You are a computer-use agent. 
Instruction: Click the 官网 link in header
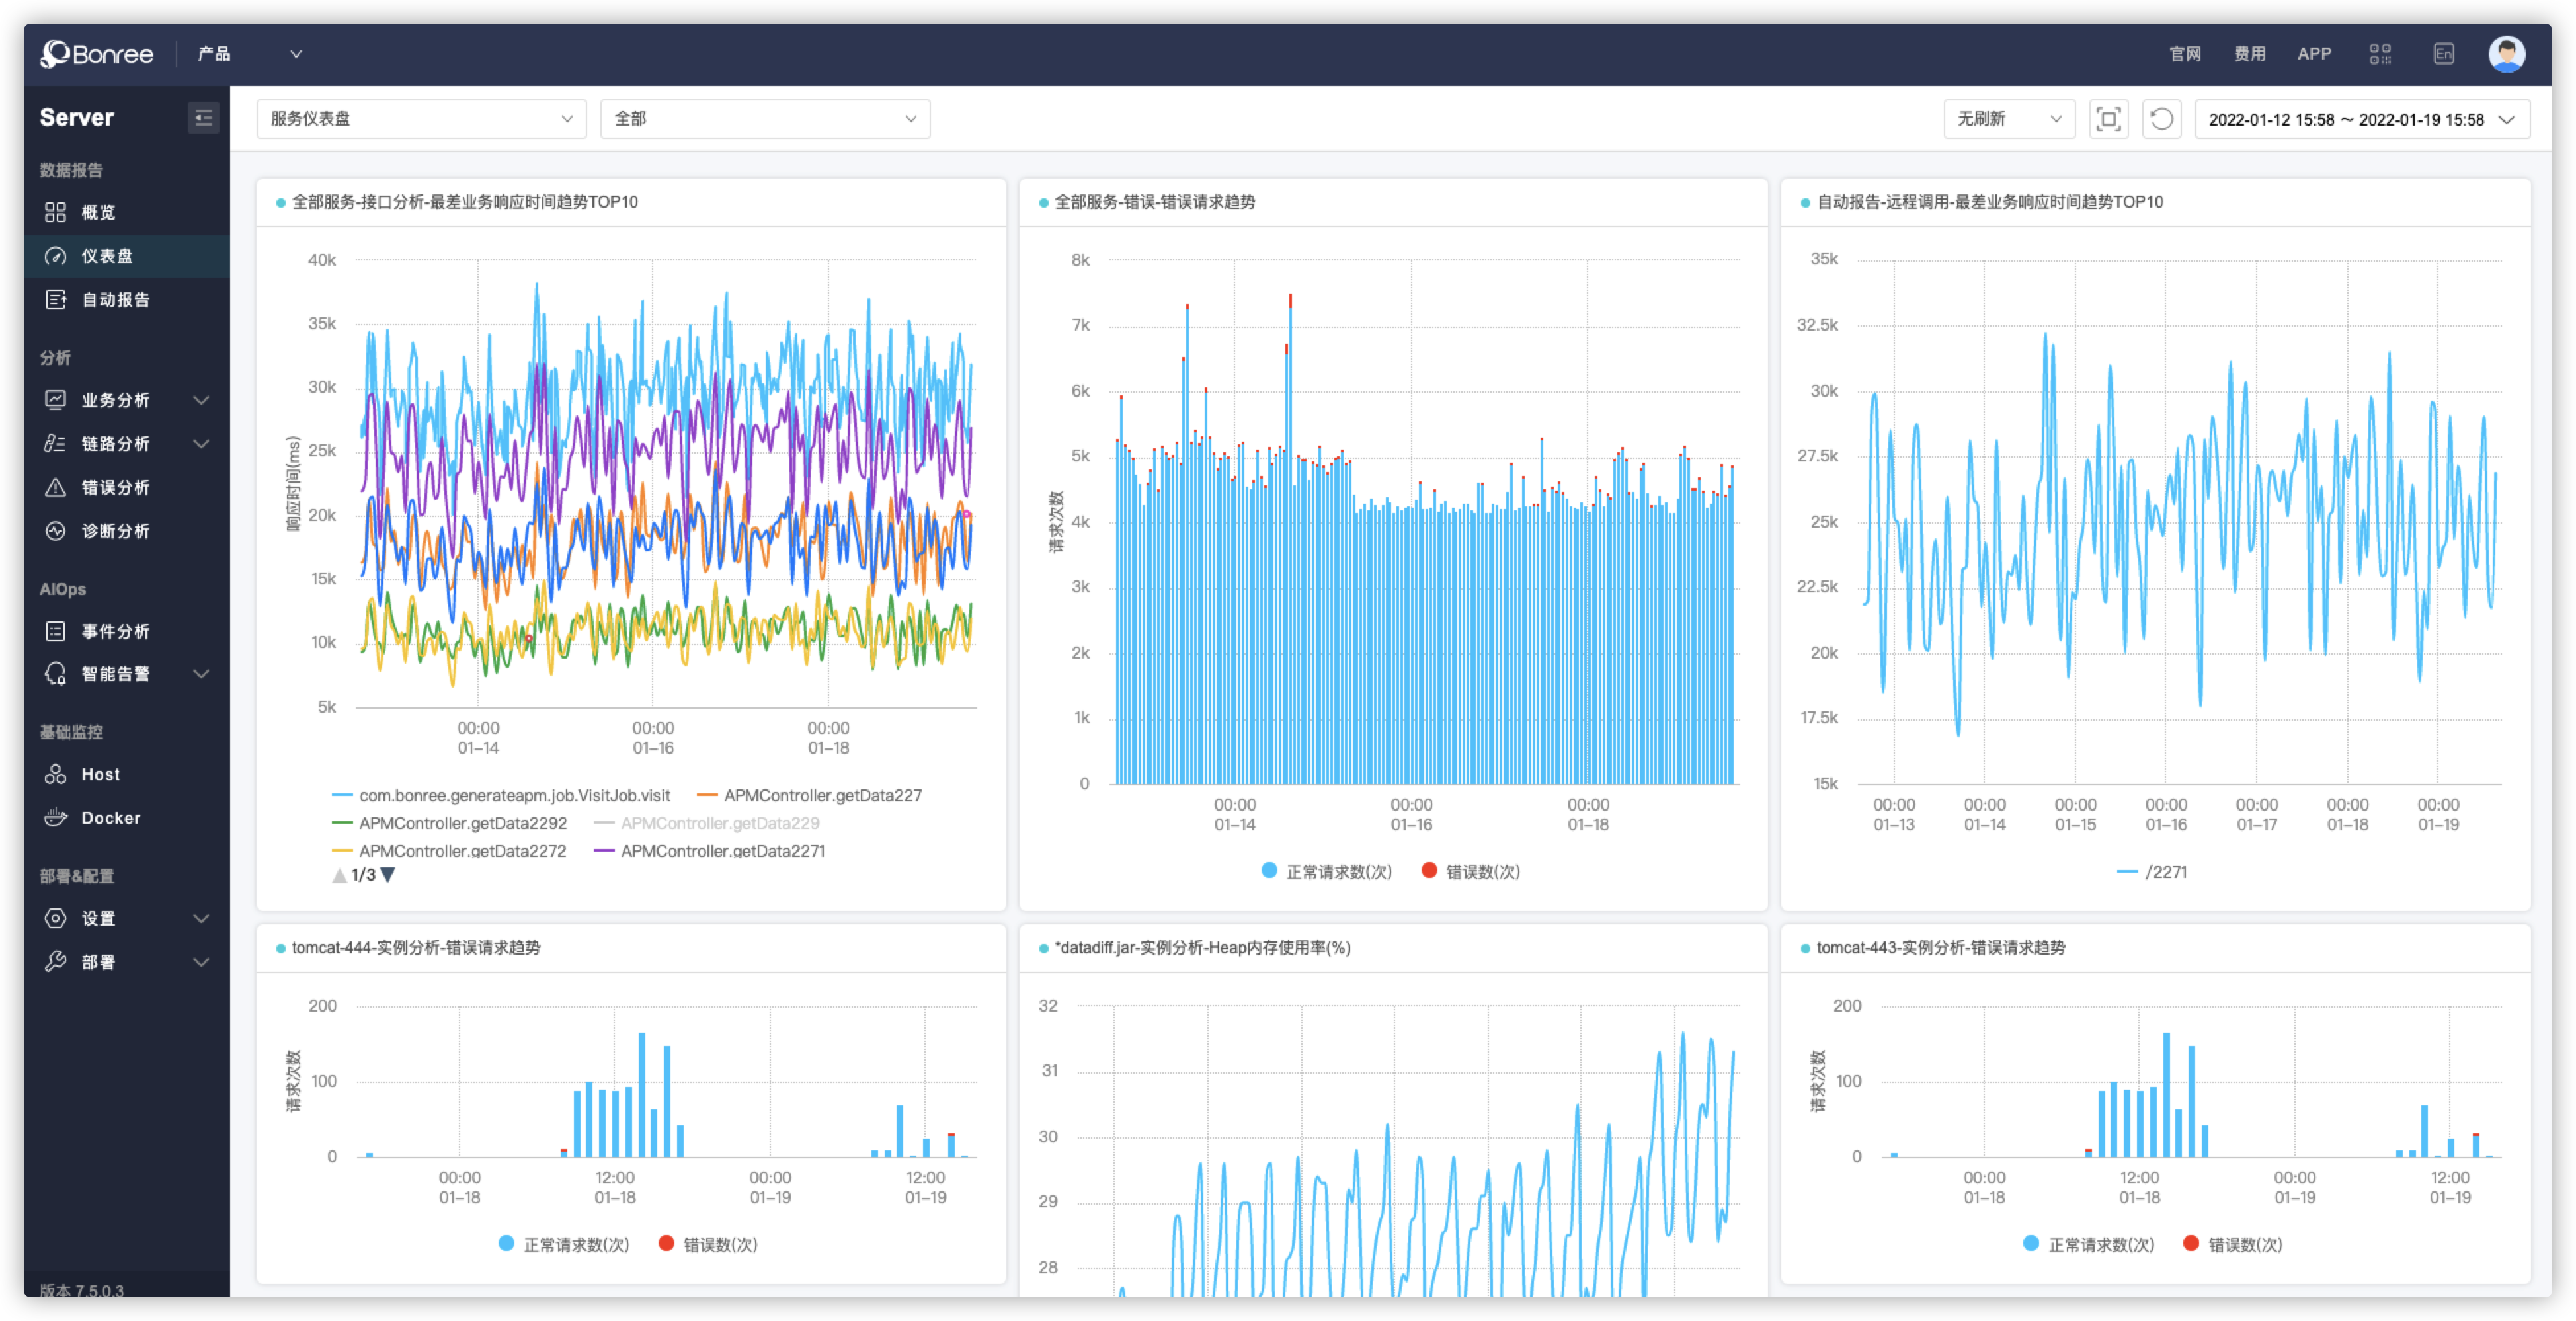pos(2185,54)
